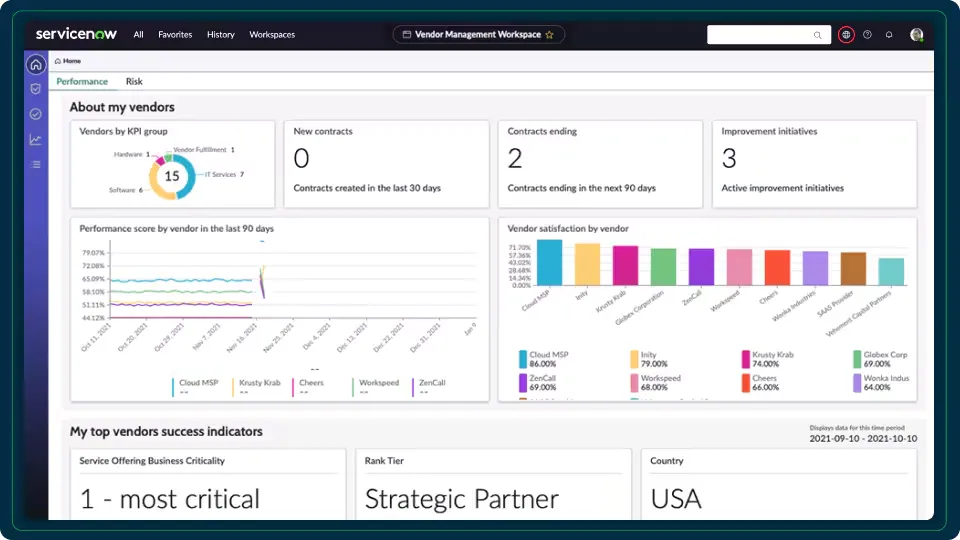Viewport: 960px width, 540px height.
Task: Click the Contracts ending count 2
Action: [x=515, y=159]
